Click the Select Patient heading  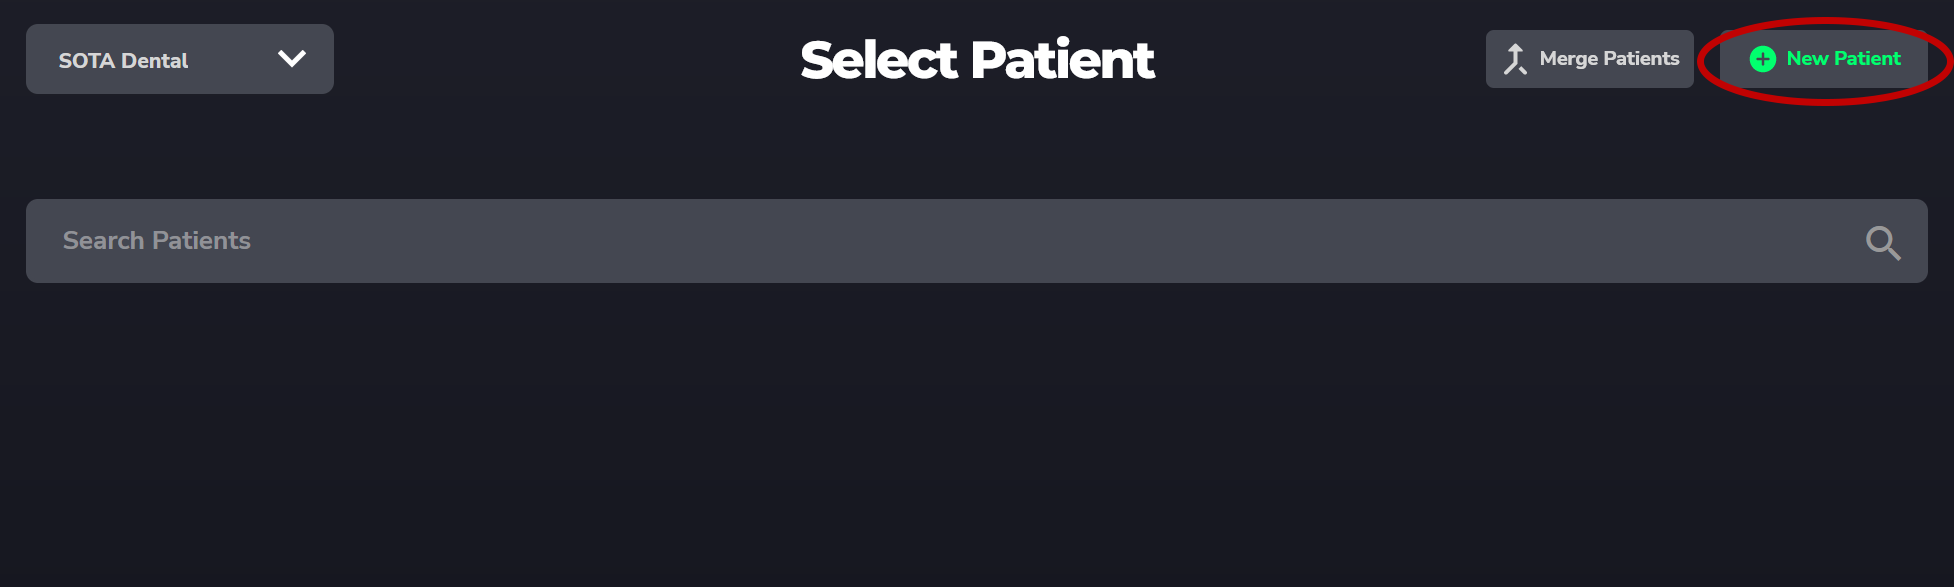coord(976,59)
